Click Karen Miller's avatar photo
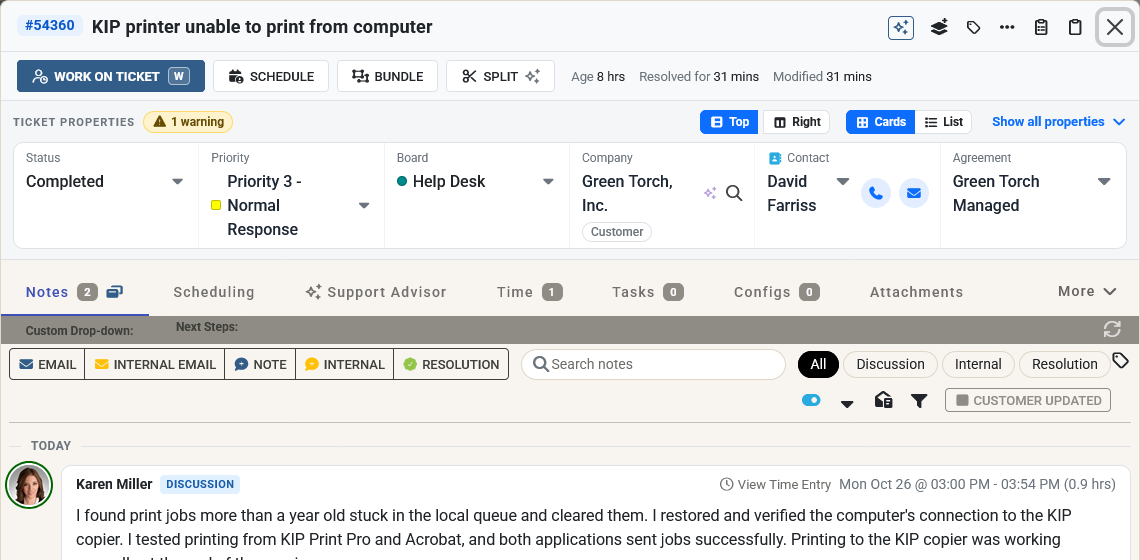The image size is (1140, 560). 29,484
